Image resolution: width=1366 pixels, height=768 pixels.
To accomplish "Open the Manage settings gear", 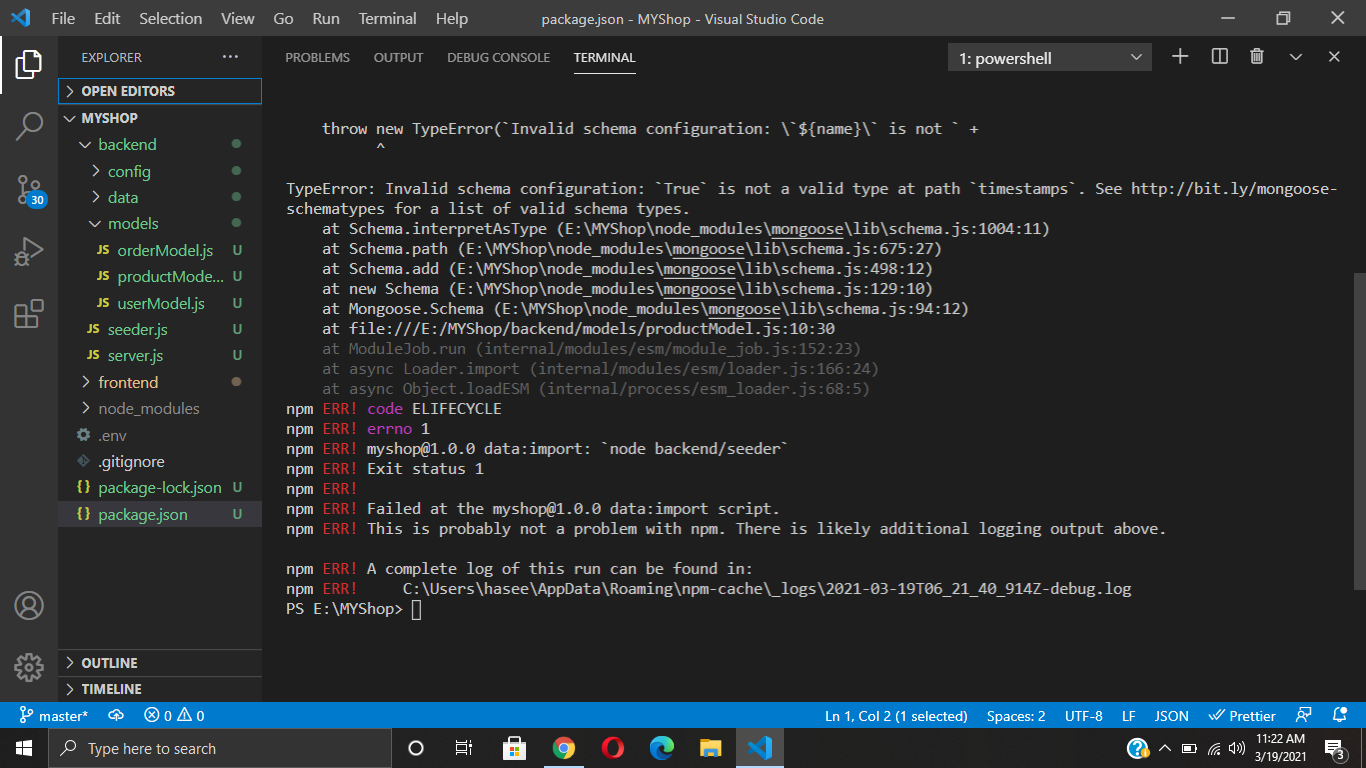I will coord(27,667).
